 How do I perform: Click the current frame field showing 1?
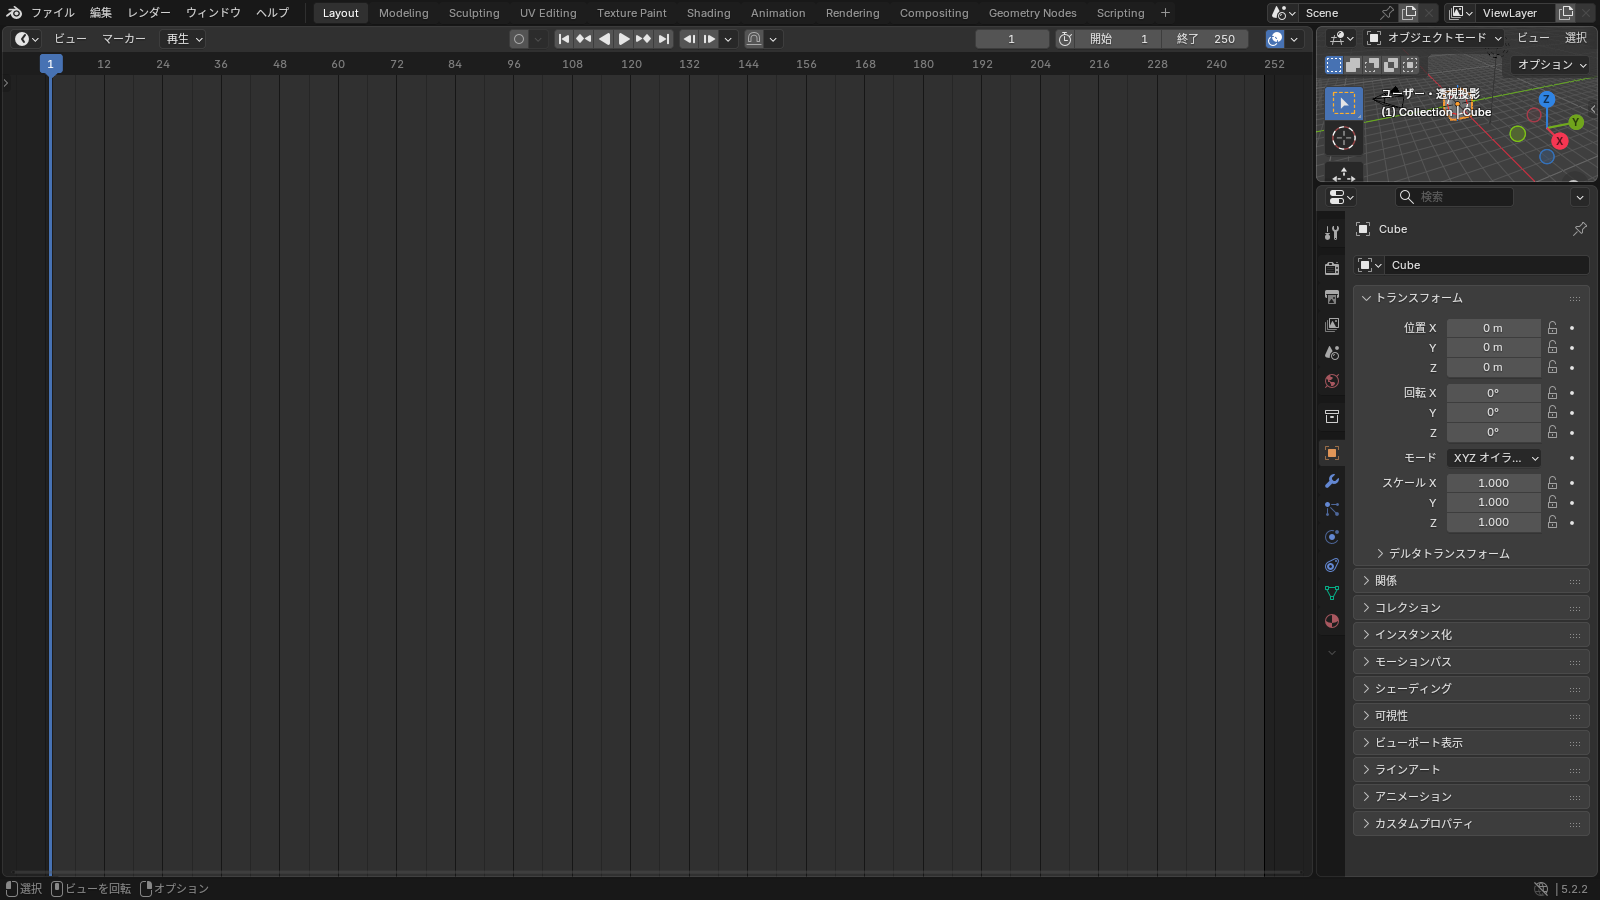(x=1012, y=39)
